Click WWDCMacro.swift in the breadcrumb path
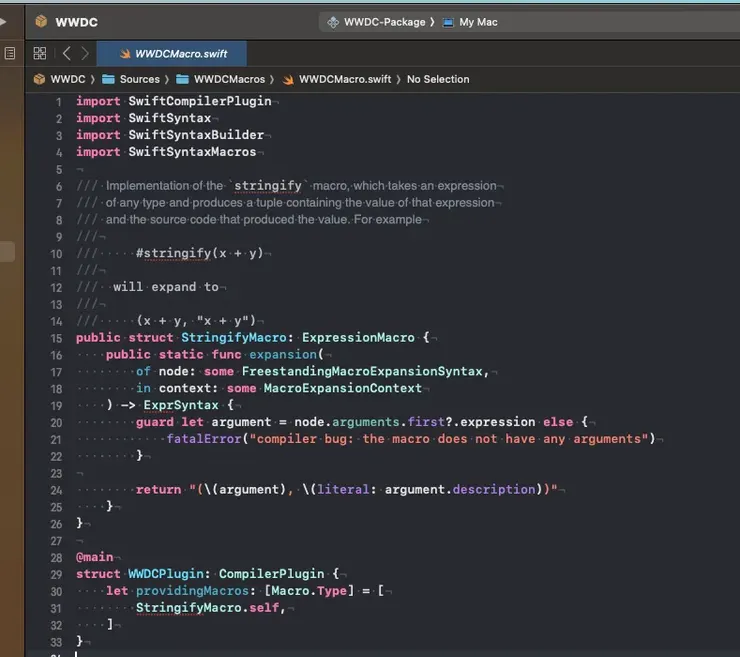 click(345, 79)
